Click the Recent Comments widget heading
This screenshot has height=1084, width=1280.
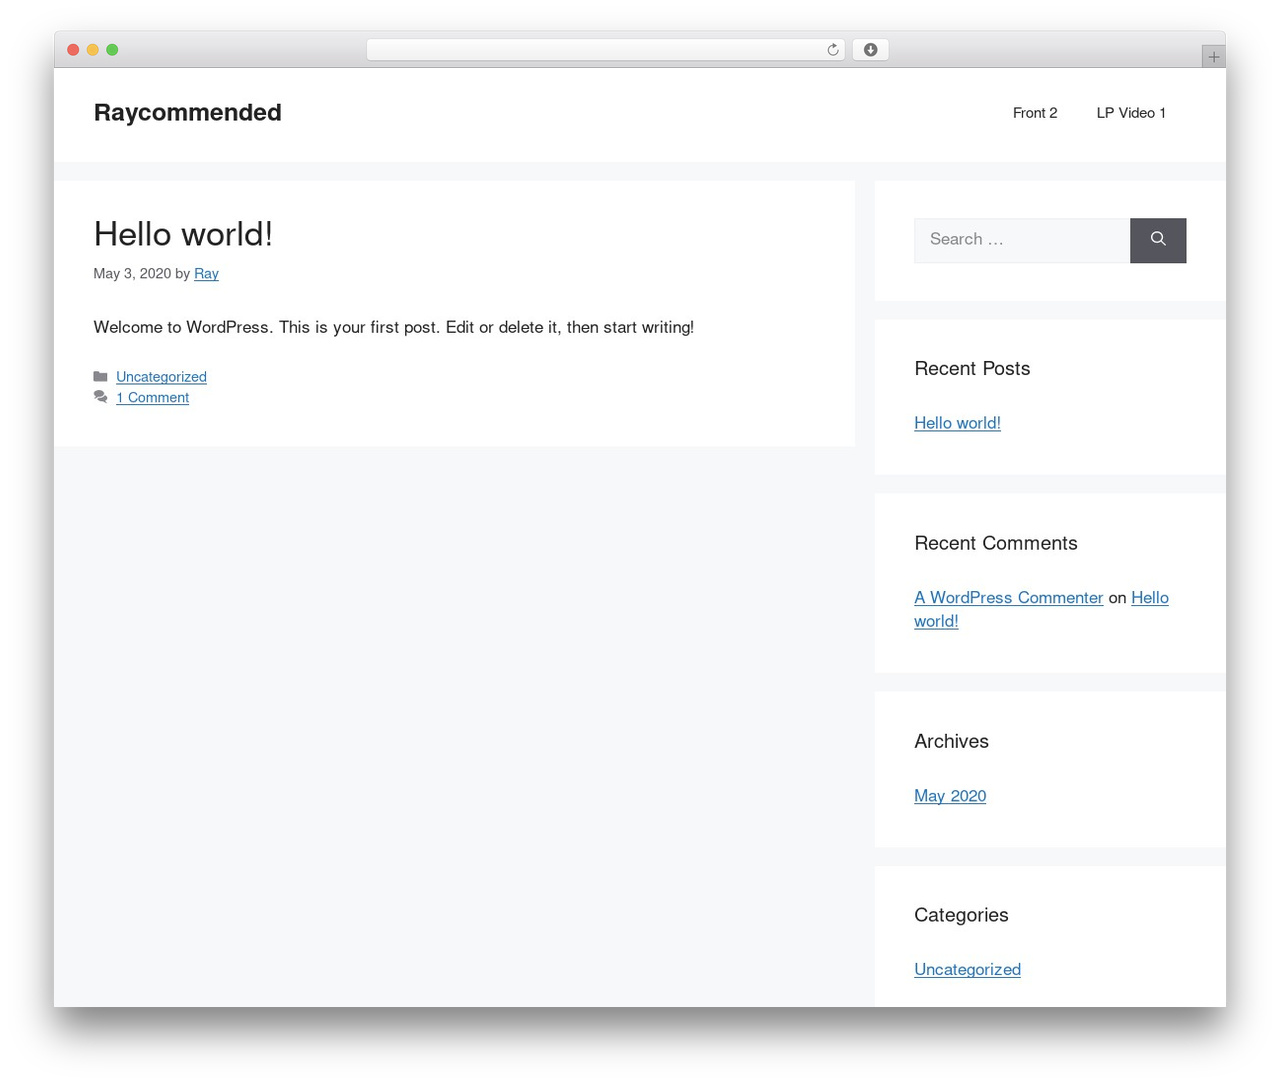pyautogui.click(x=996, y=543)
